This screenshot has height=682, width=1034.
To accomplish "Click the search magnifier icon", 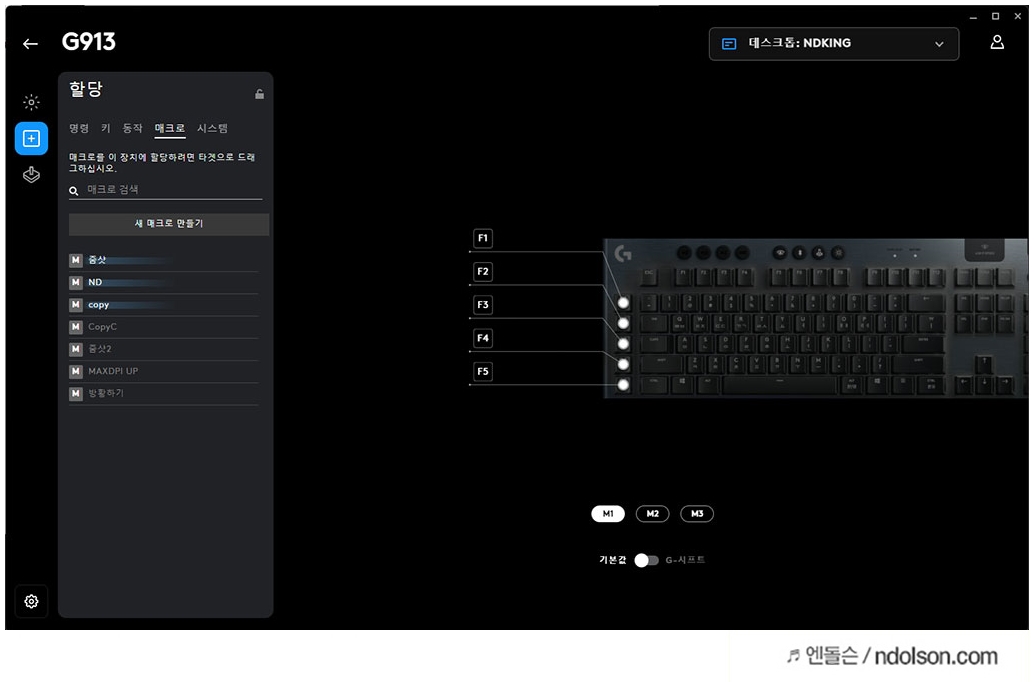I will tap(74, 191).
